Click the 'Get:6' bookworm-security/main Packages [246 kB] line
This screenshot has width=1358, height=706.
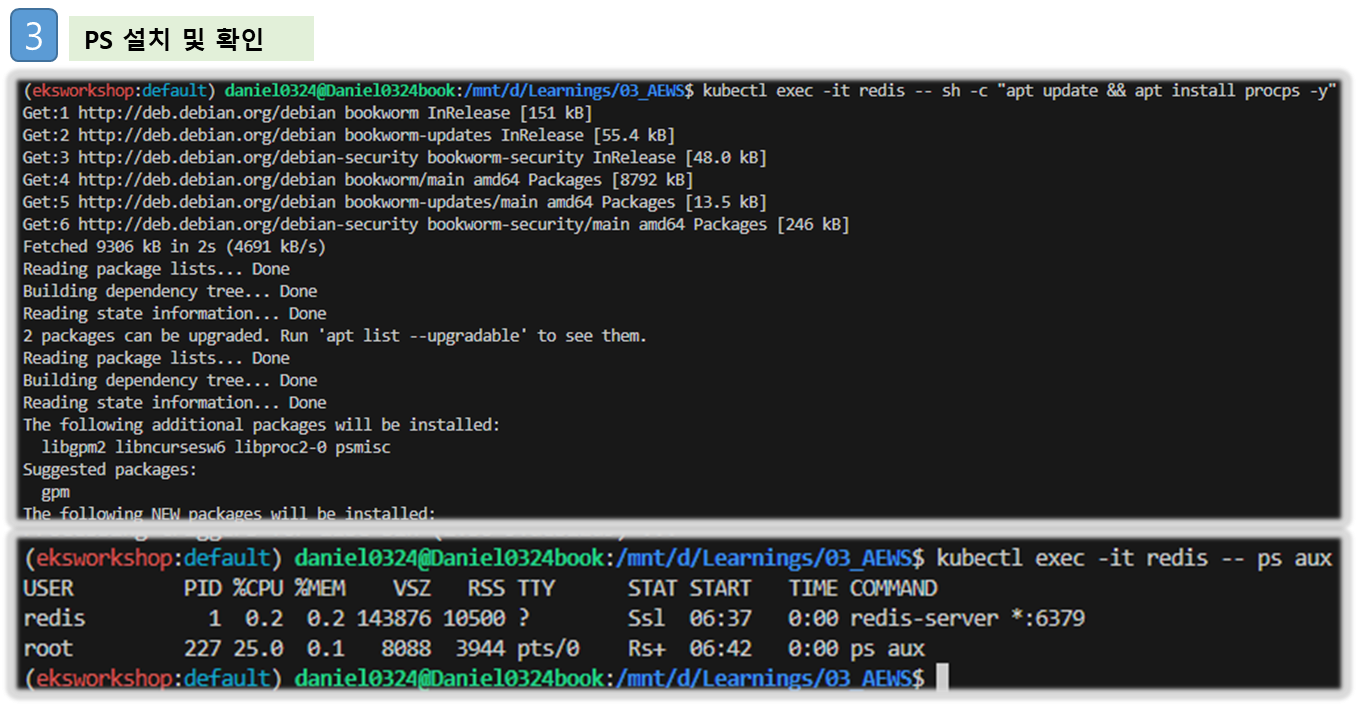click(435, 224)
